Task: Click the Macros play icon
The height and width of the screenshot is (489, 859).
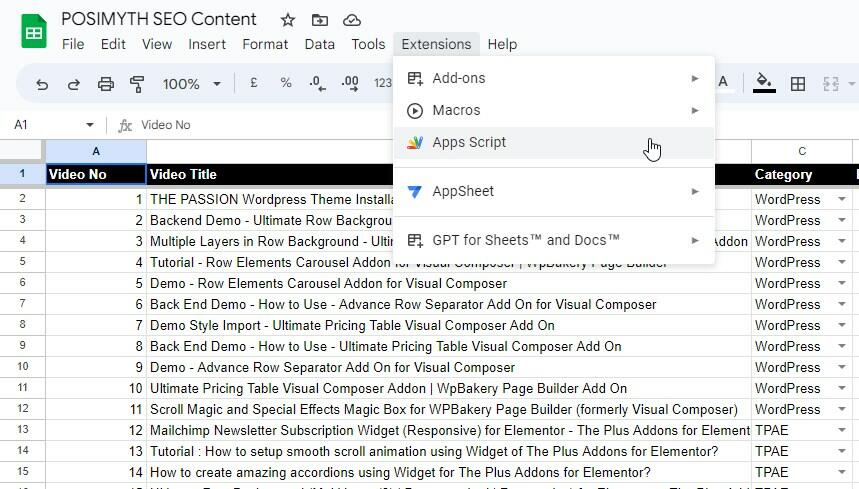Action: (x=415, y=111)
